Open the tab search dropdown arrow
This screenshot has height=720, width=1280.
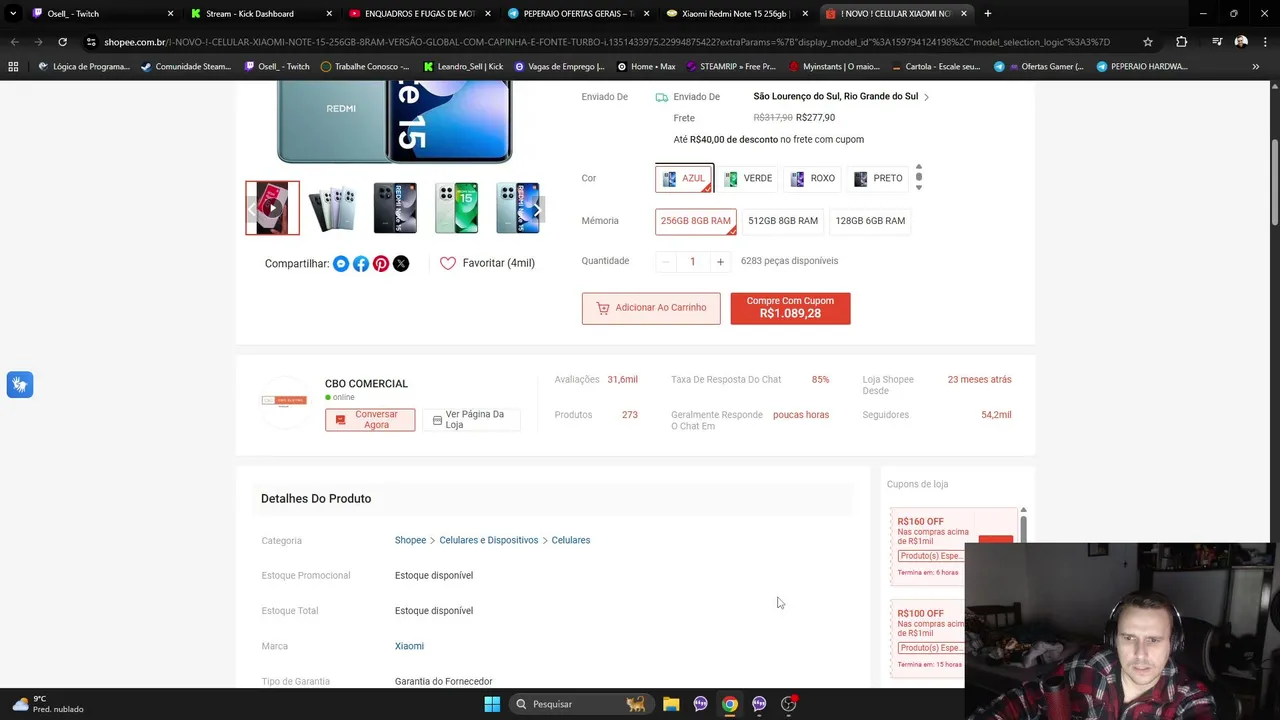pyautogui.click(x=13, y=14)
